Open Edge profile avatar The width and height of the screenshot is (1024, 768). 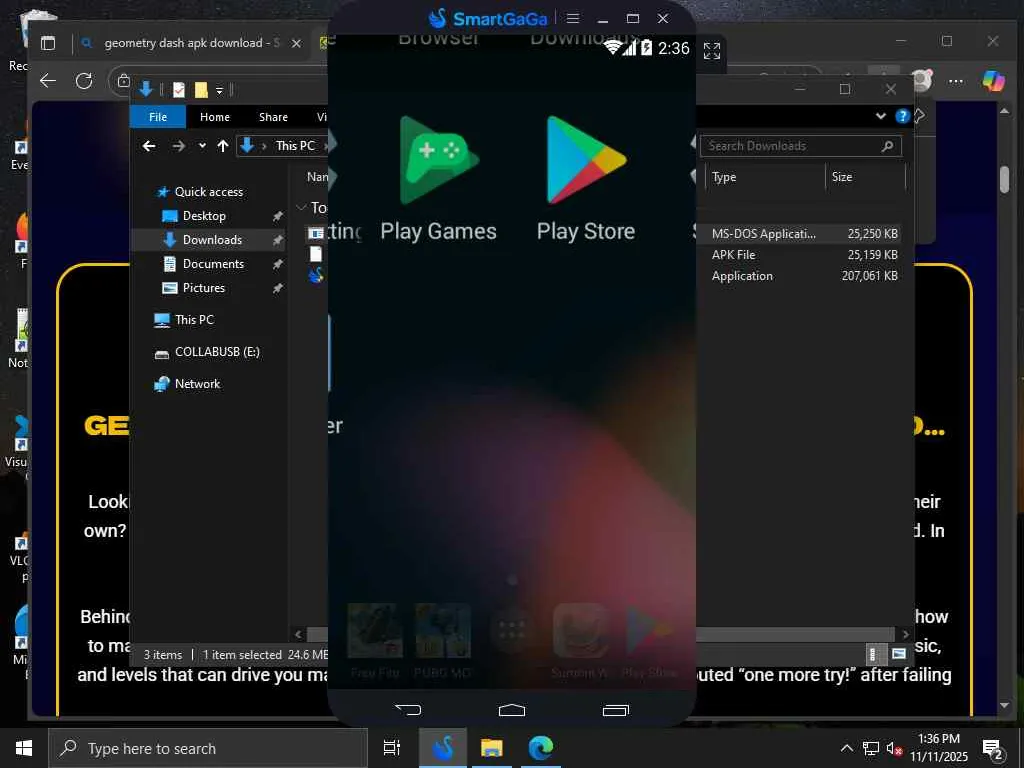pyautogui.click(x=921, y=80)
